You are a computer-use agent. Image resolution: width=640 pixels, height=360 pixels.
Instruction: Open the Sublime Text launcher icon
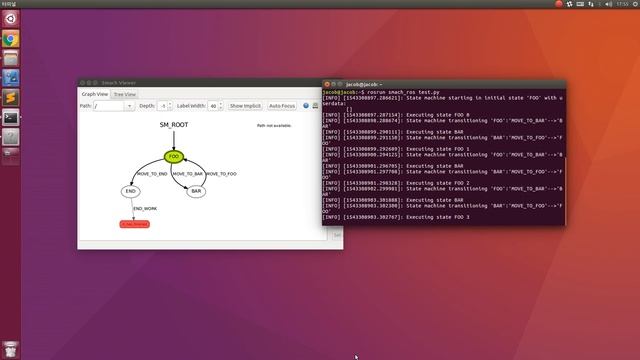coord(11,98)
